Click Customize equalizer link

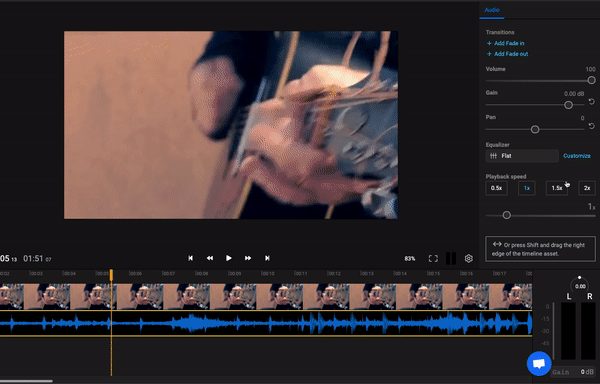click(x=577, y=156)
